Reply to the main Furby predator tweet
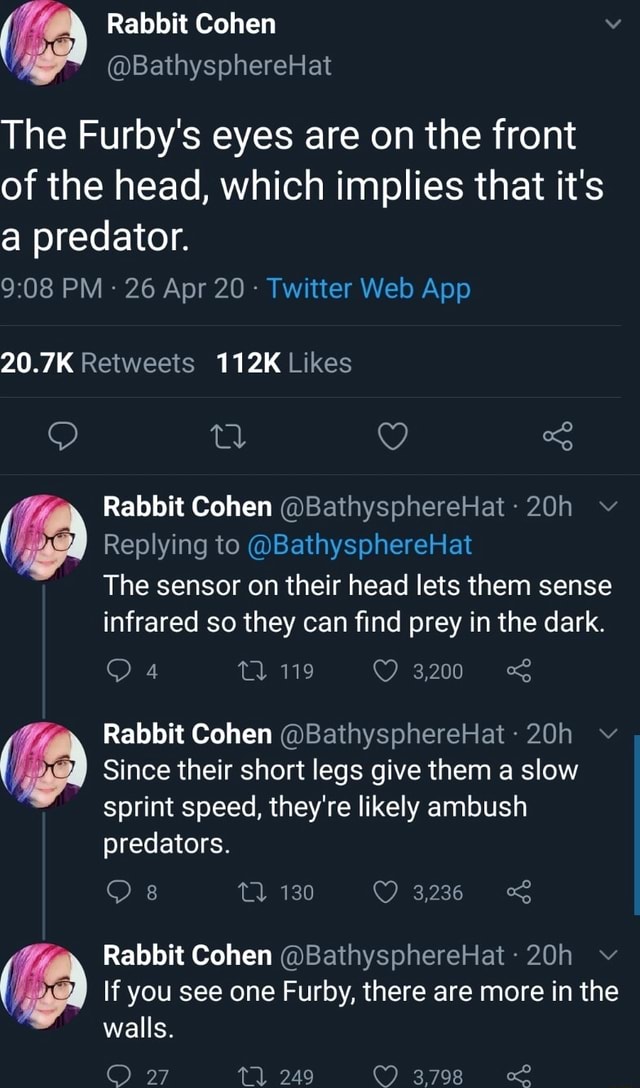 [x=63, y=437]
